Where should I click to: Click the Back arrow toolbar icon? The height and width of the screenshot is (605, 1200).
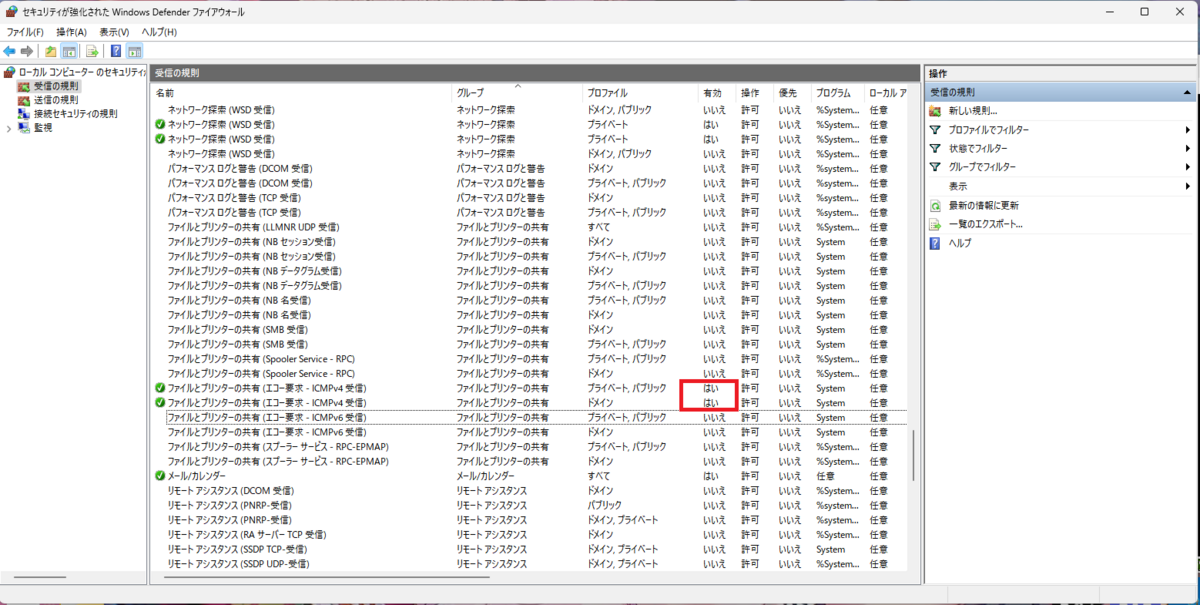click(x=10, y=51)
